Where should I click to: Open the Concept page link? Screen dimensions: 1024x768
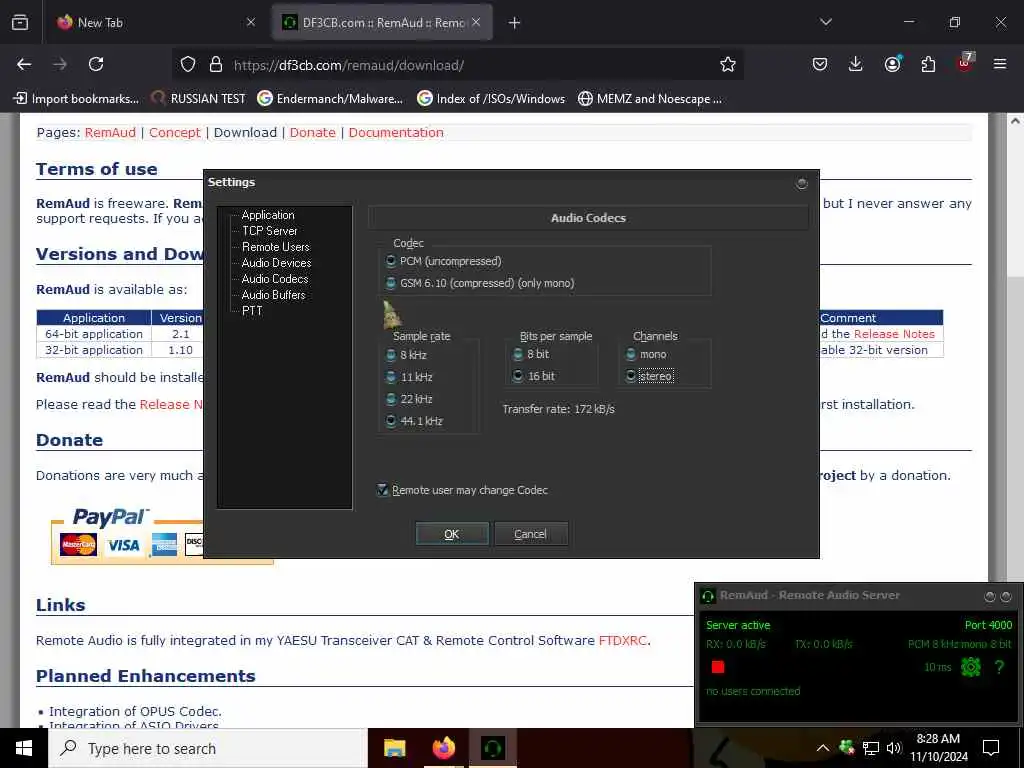pos(174,133)
